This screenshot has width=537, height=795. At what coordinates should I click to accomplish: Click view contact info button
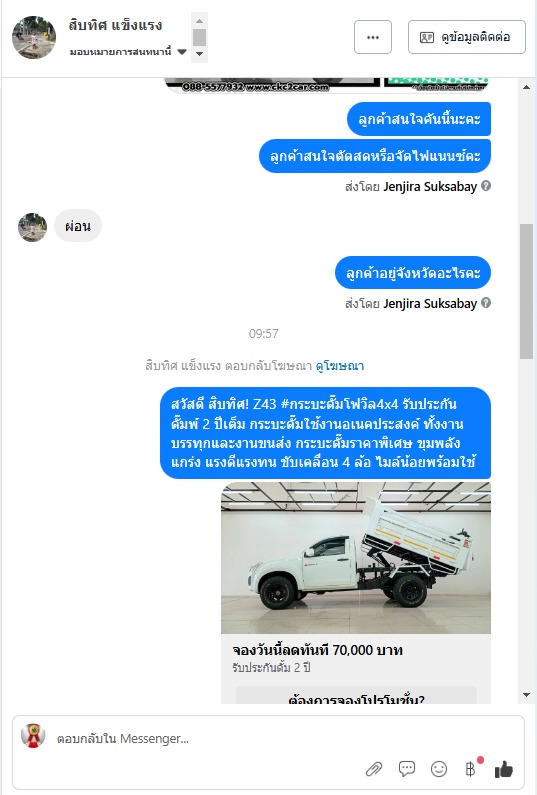[x=467, y=37]
